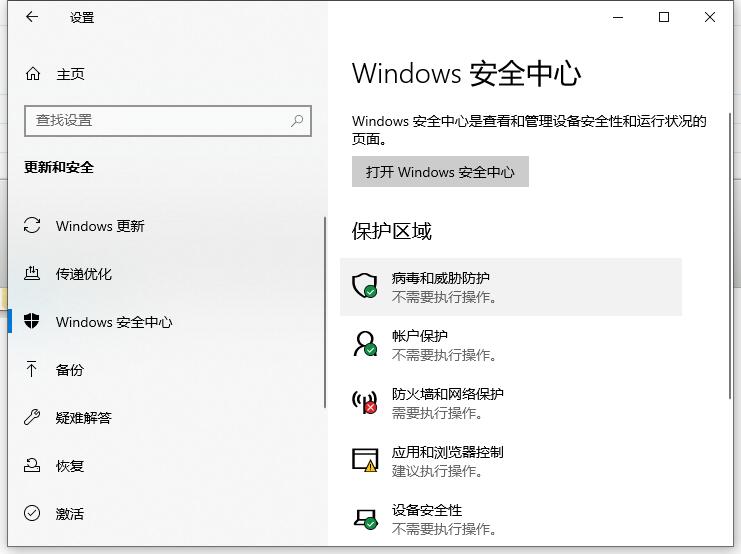
Task: Click the 恢复 recovery icon
Action: coord(32,465)
